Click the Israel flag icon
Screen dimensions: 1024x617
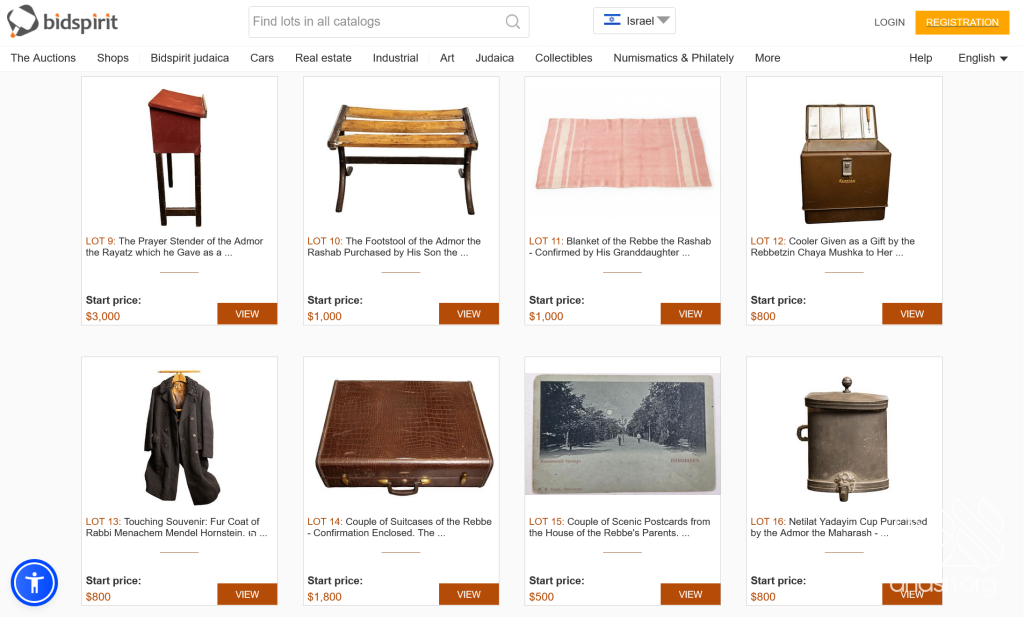pyautogui.click(x=612, y=21)
